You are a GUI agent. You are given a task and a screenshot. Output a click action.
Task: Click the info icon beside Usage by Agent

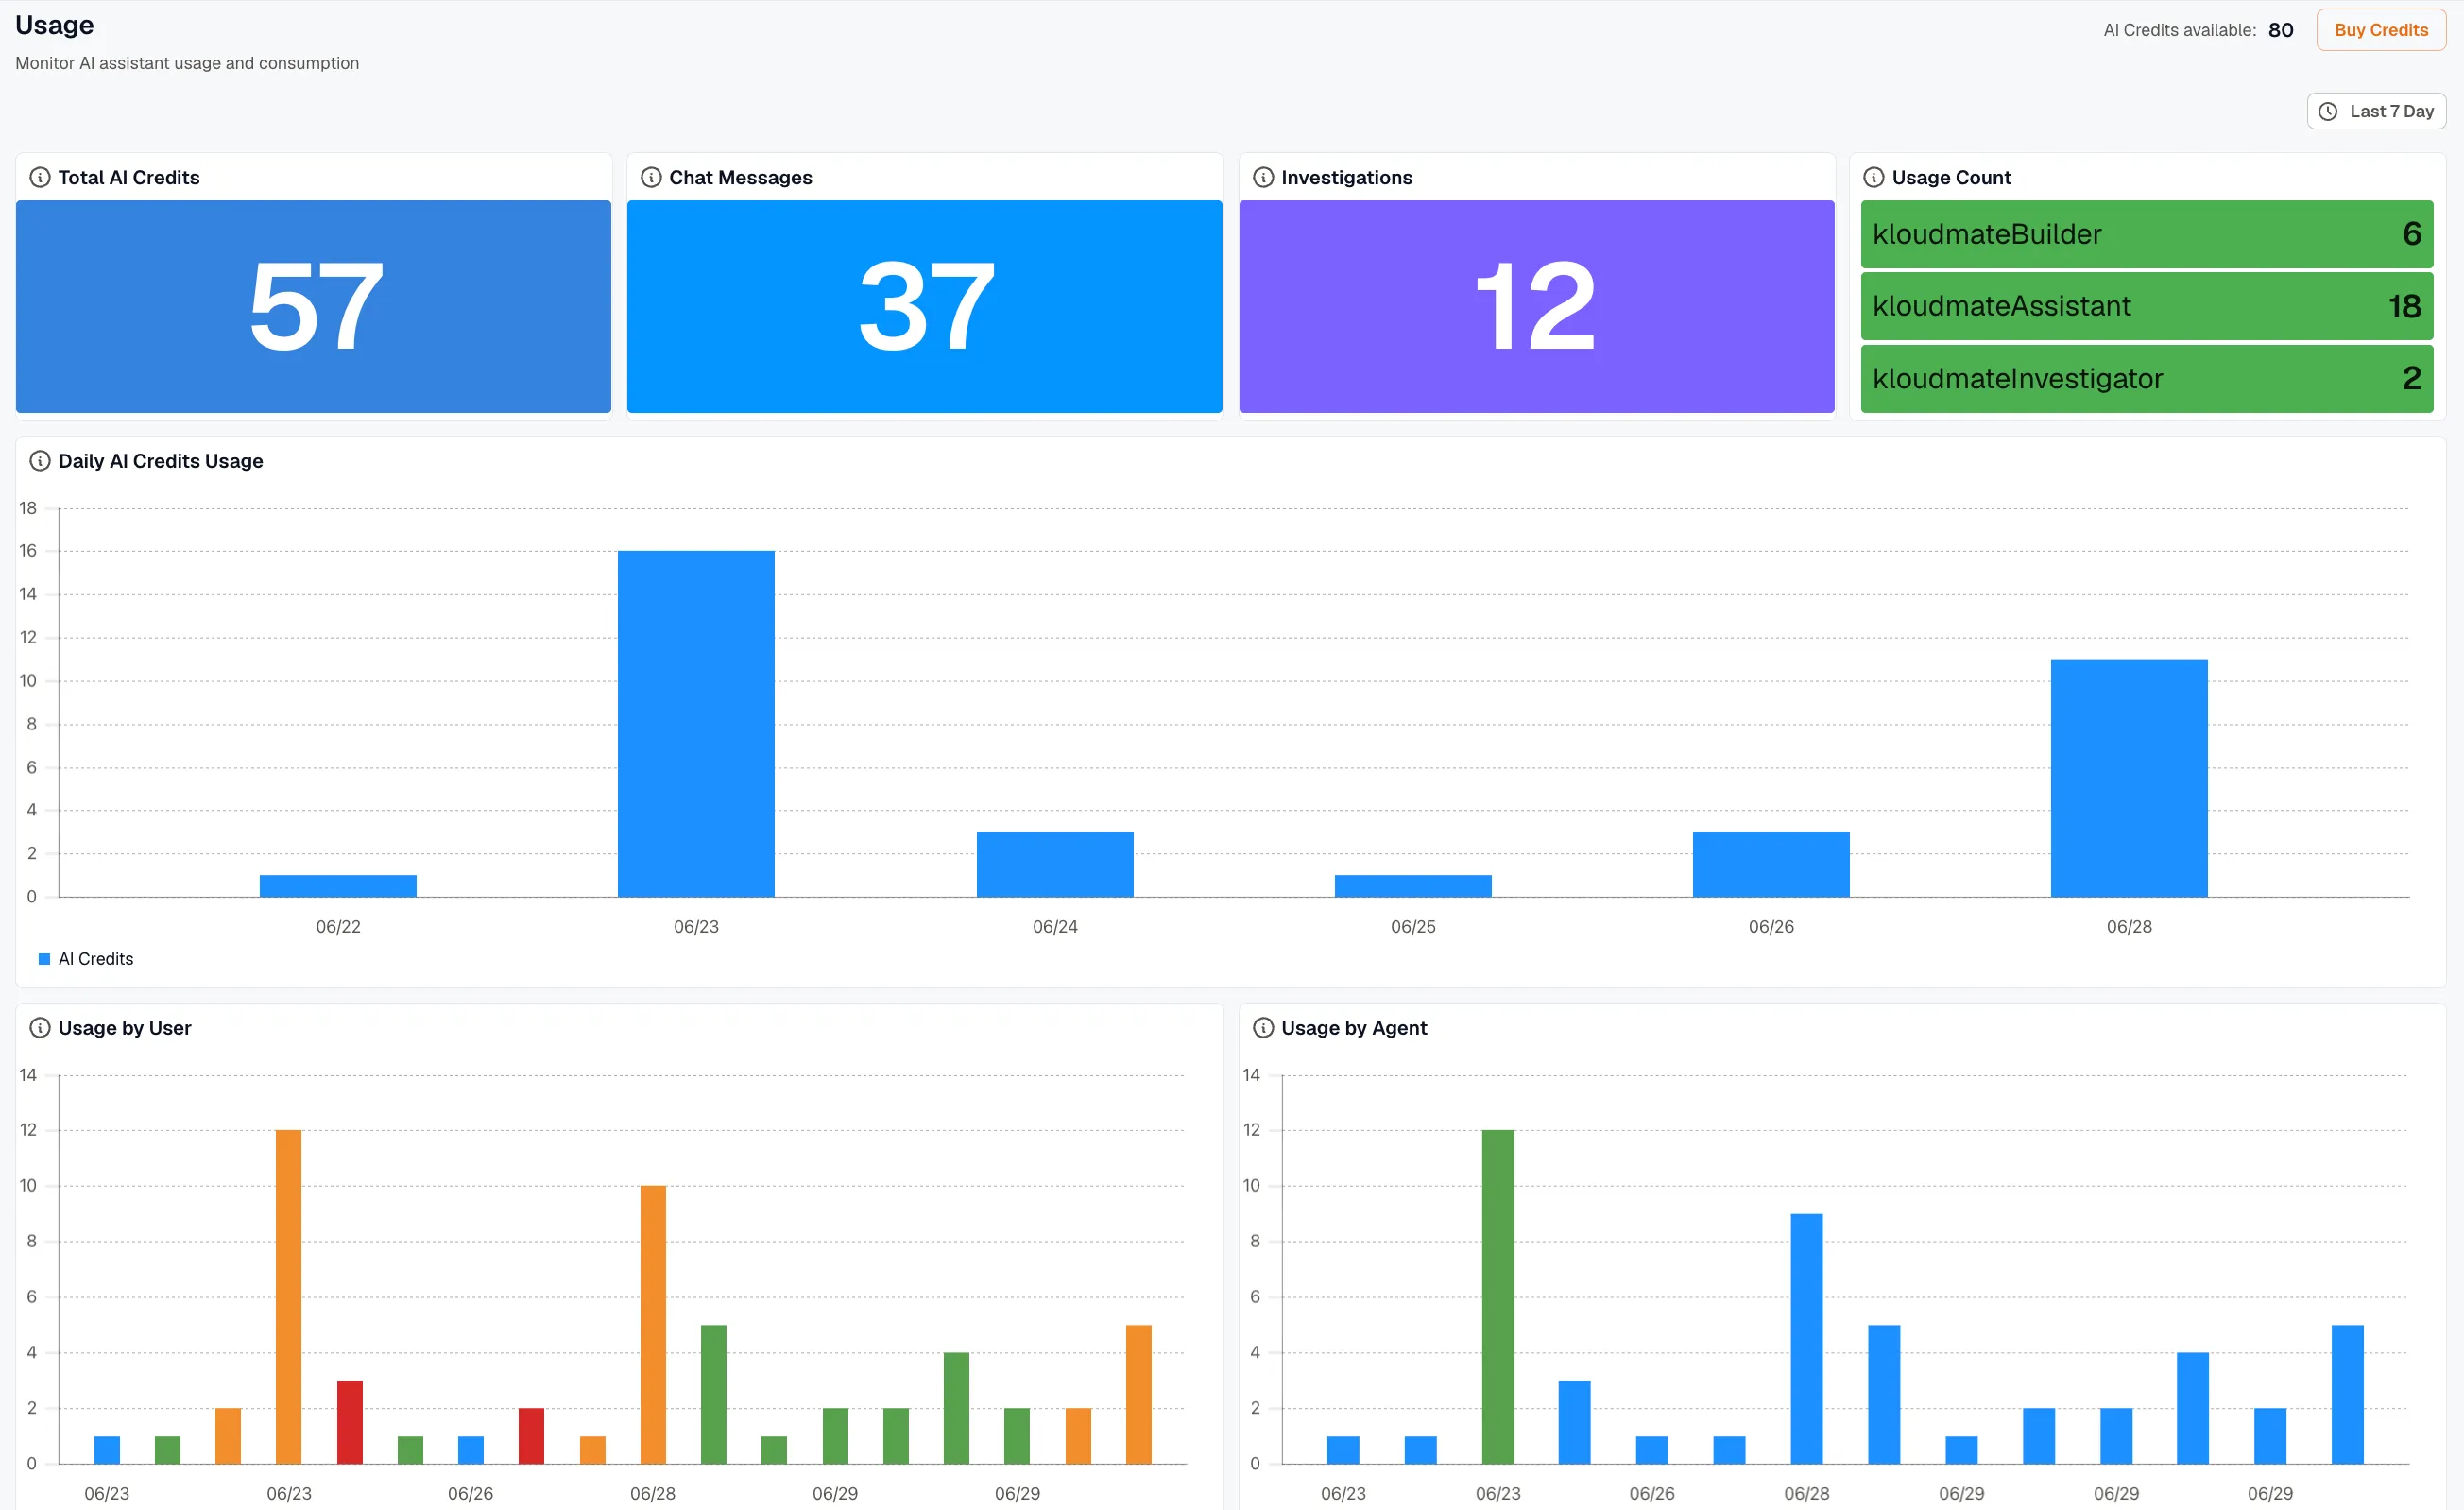click(1263, 1028)
